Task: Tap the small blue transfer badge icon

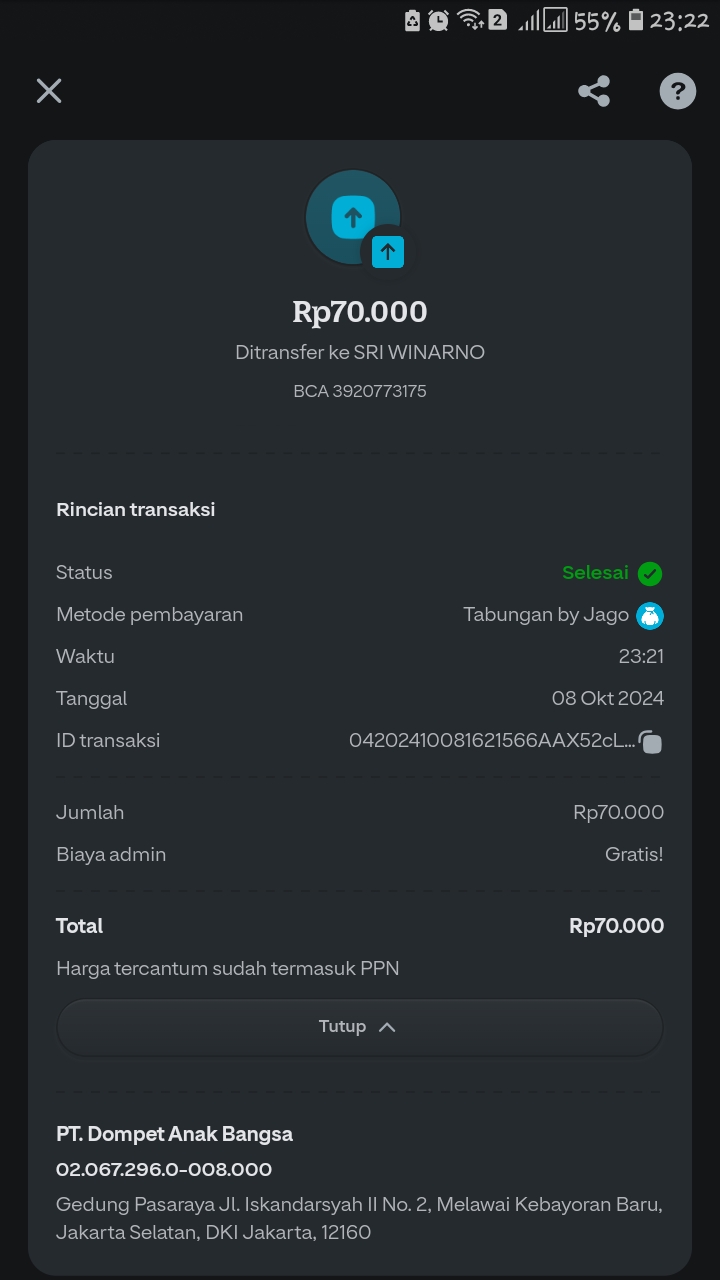Action: [388, 252]
